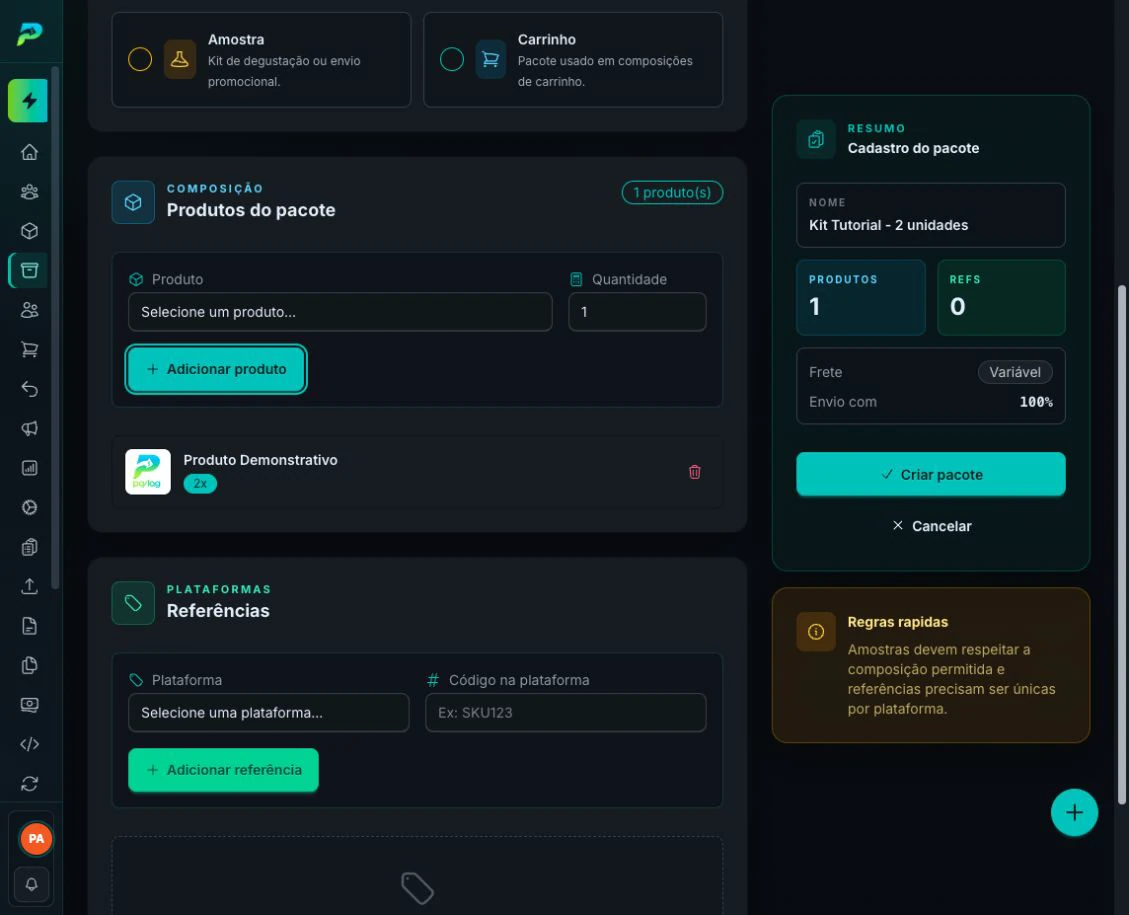The height and width of the screenshot is (915, 1129).
Task: Open the megaphone sidebar icon
Action: [29, 428]
